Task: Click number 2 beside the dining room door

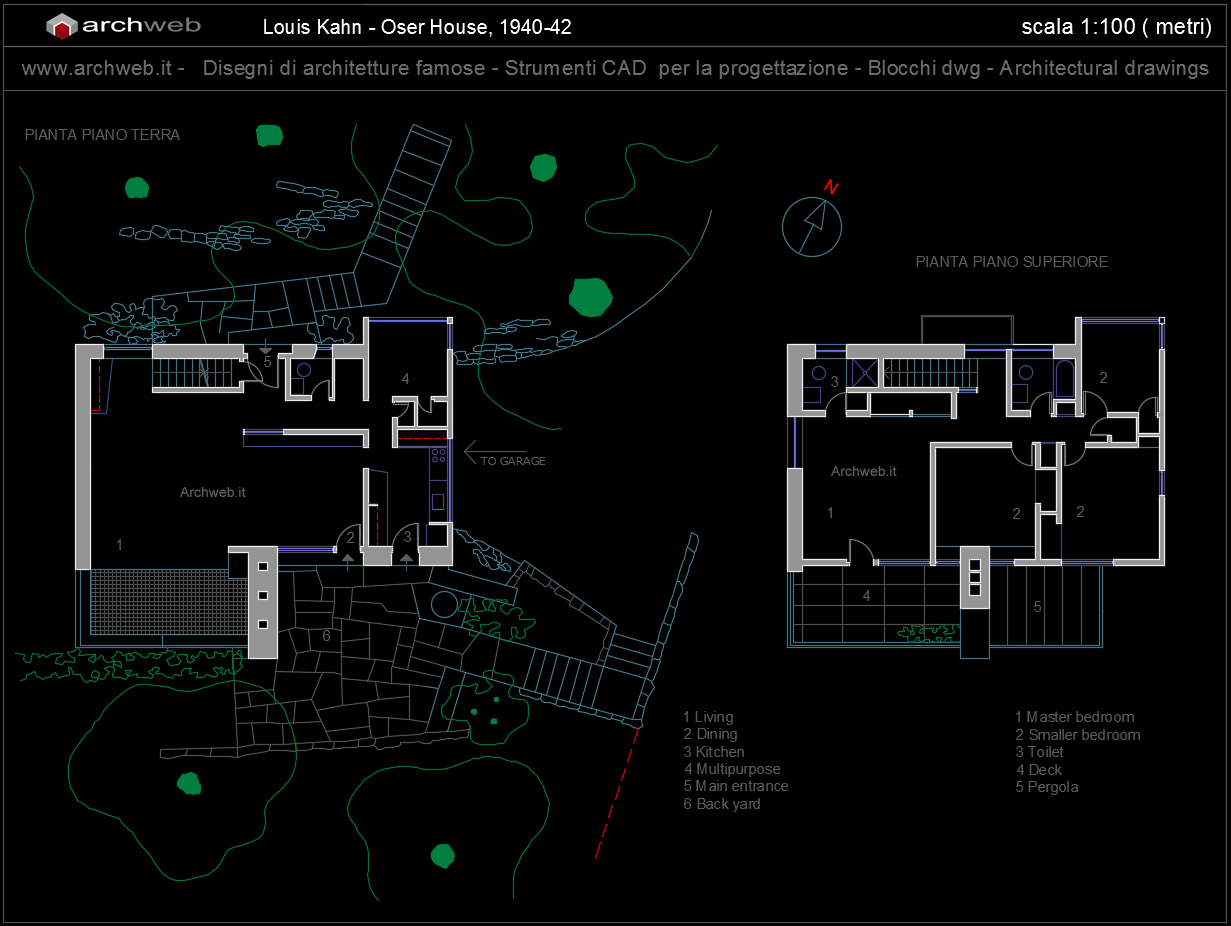Action: (x=350, y=537)
